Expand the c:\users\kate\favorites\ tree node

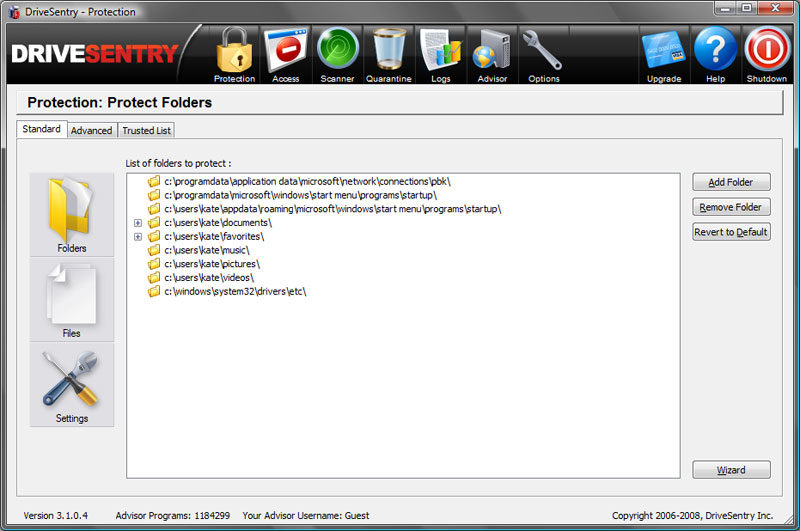point(138,237)
